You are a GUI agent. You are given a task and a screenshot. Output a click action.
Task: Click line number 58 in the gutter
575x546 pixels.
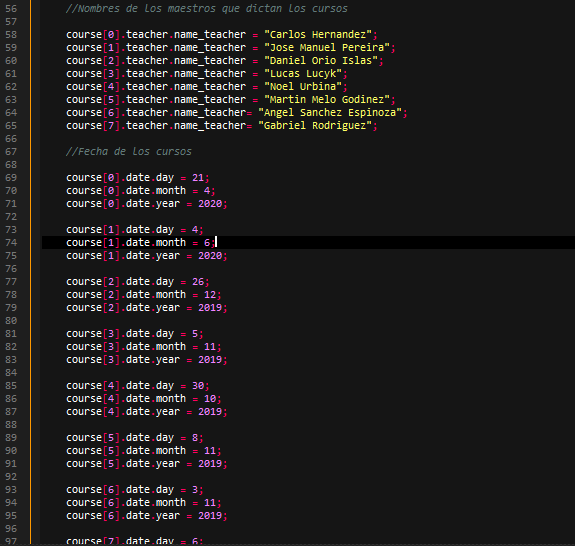(11, 34)
